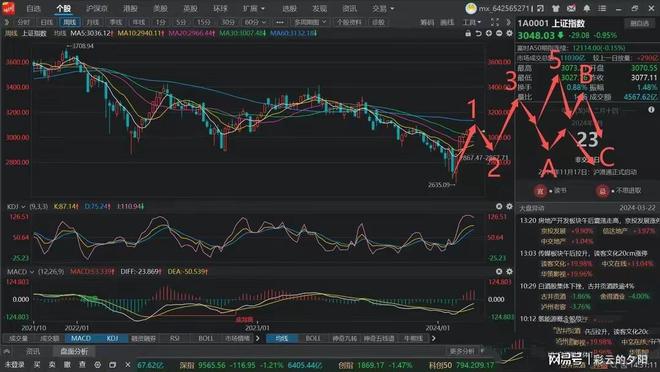
Task: Click the pop-out window icon beside username
Action: [540, 8]
